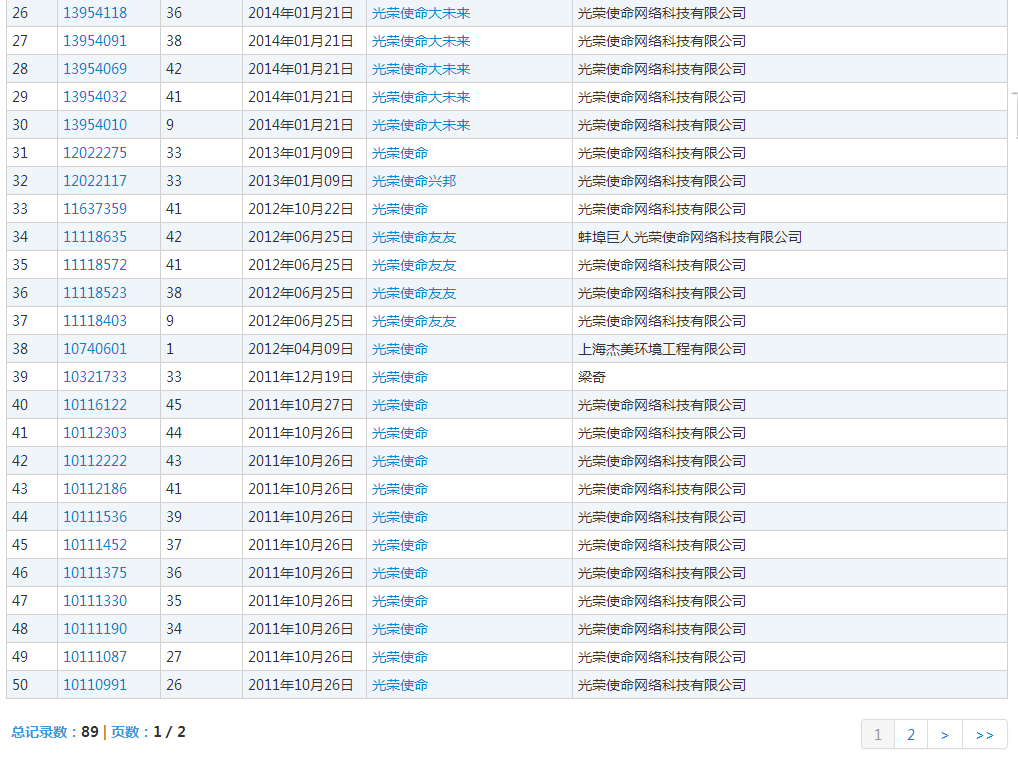Screen dimensions: 1018x760
Task: Click trademark name 光荣使命 in row 49
Action: pos(400,657)
